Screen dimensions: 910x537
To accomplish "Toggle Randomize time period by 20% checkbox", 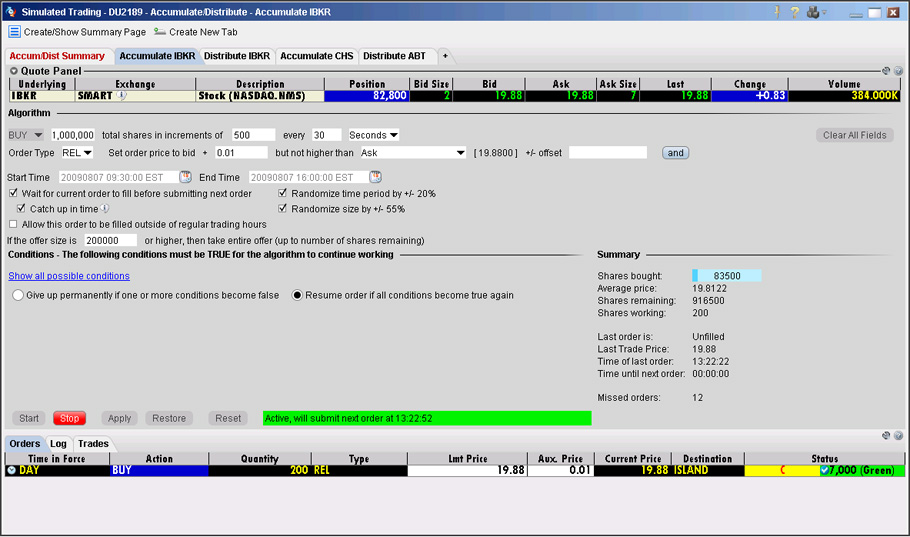I will tap(283, 193).
